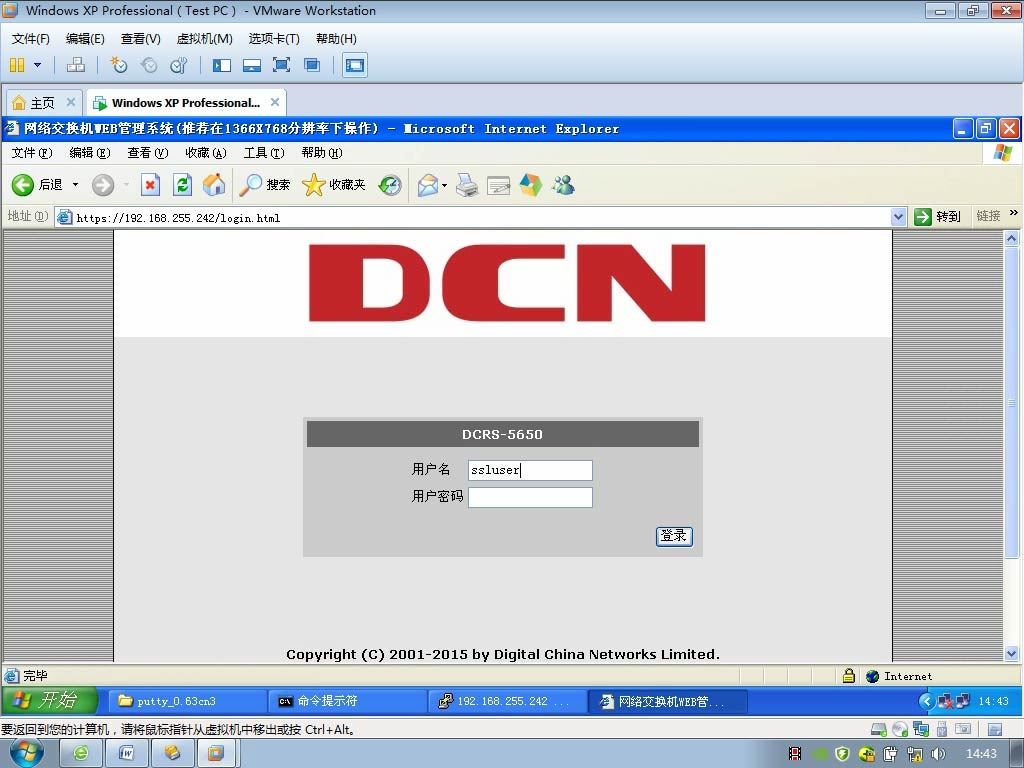Click the IE history icon
Viewport: 1024px width, 768px height.
[x=390, y=185]
